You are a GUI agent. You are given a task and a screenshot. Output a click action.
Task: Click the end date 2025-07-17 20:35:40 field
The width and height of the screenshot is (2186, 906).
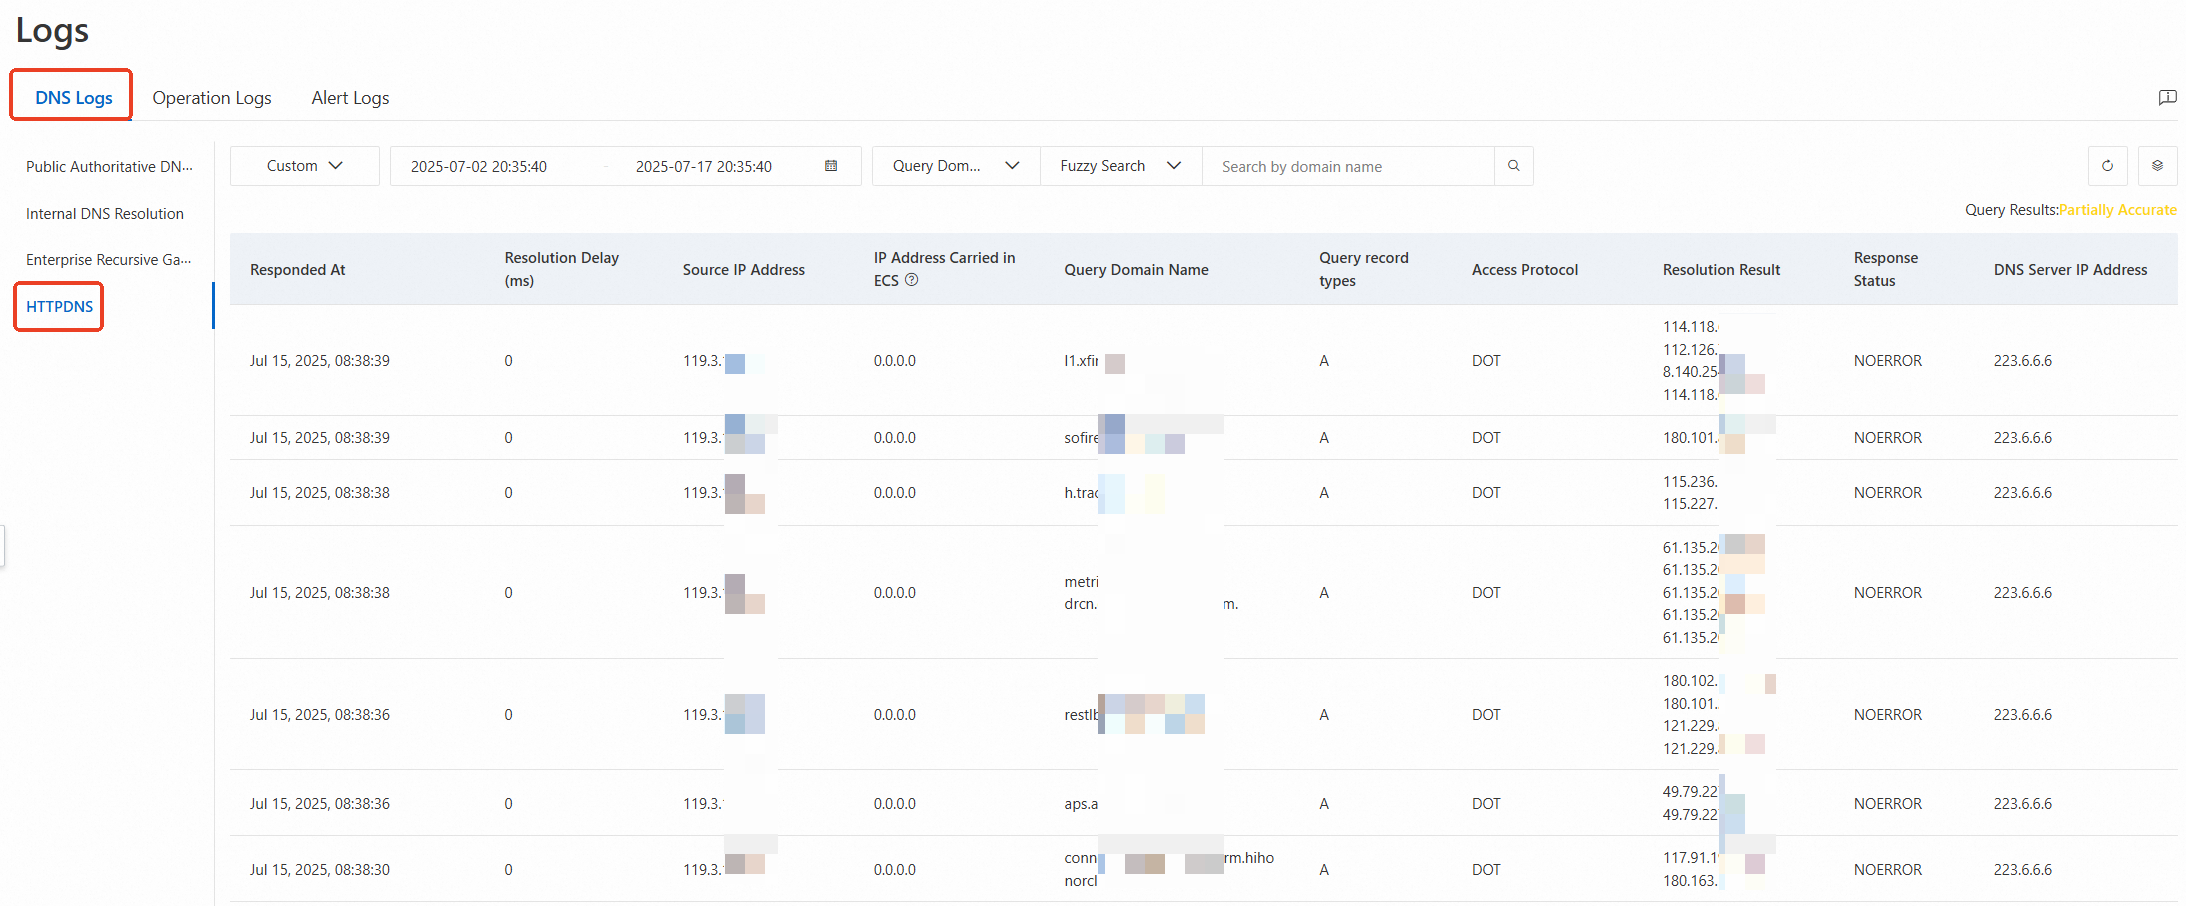tap(704, 166)
